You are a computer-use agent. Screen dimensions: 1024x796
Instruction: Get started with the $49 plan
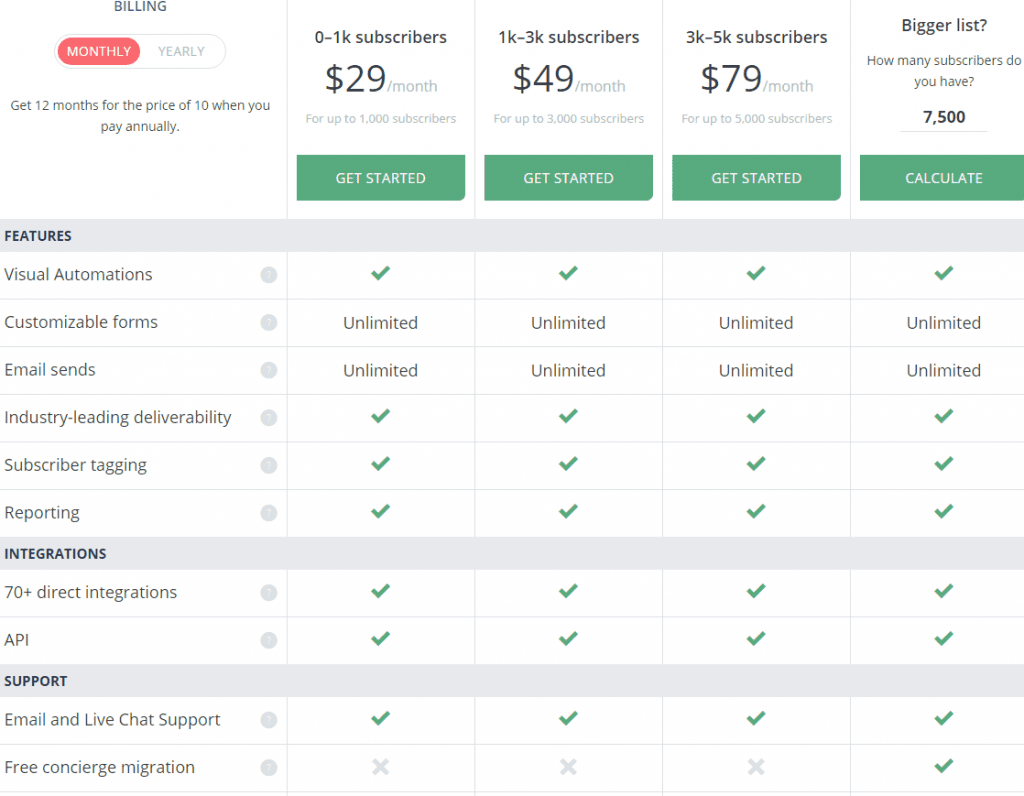(568, 177)
